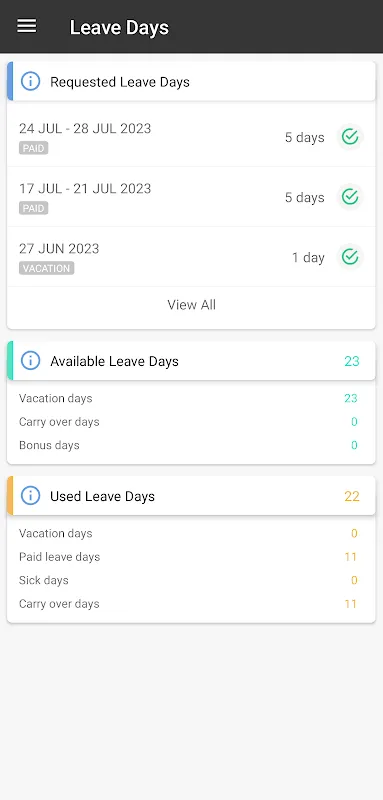Expand the Requested Leave Days header
The height and width of the screenshot is (800, 383).
[191, 82]
